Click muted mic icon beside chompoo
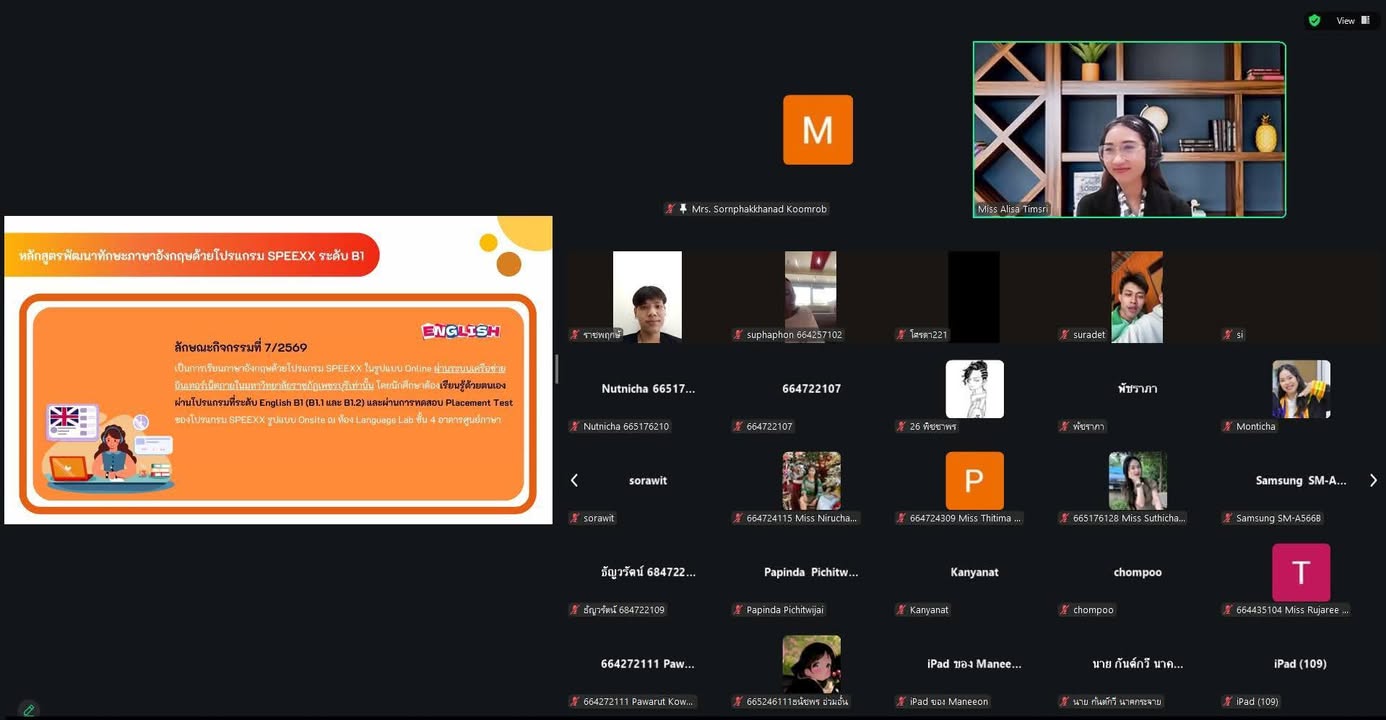This screenshot has width=1386, height=720. [1065, 610]
